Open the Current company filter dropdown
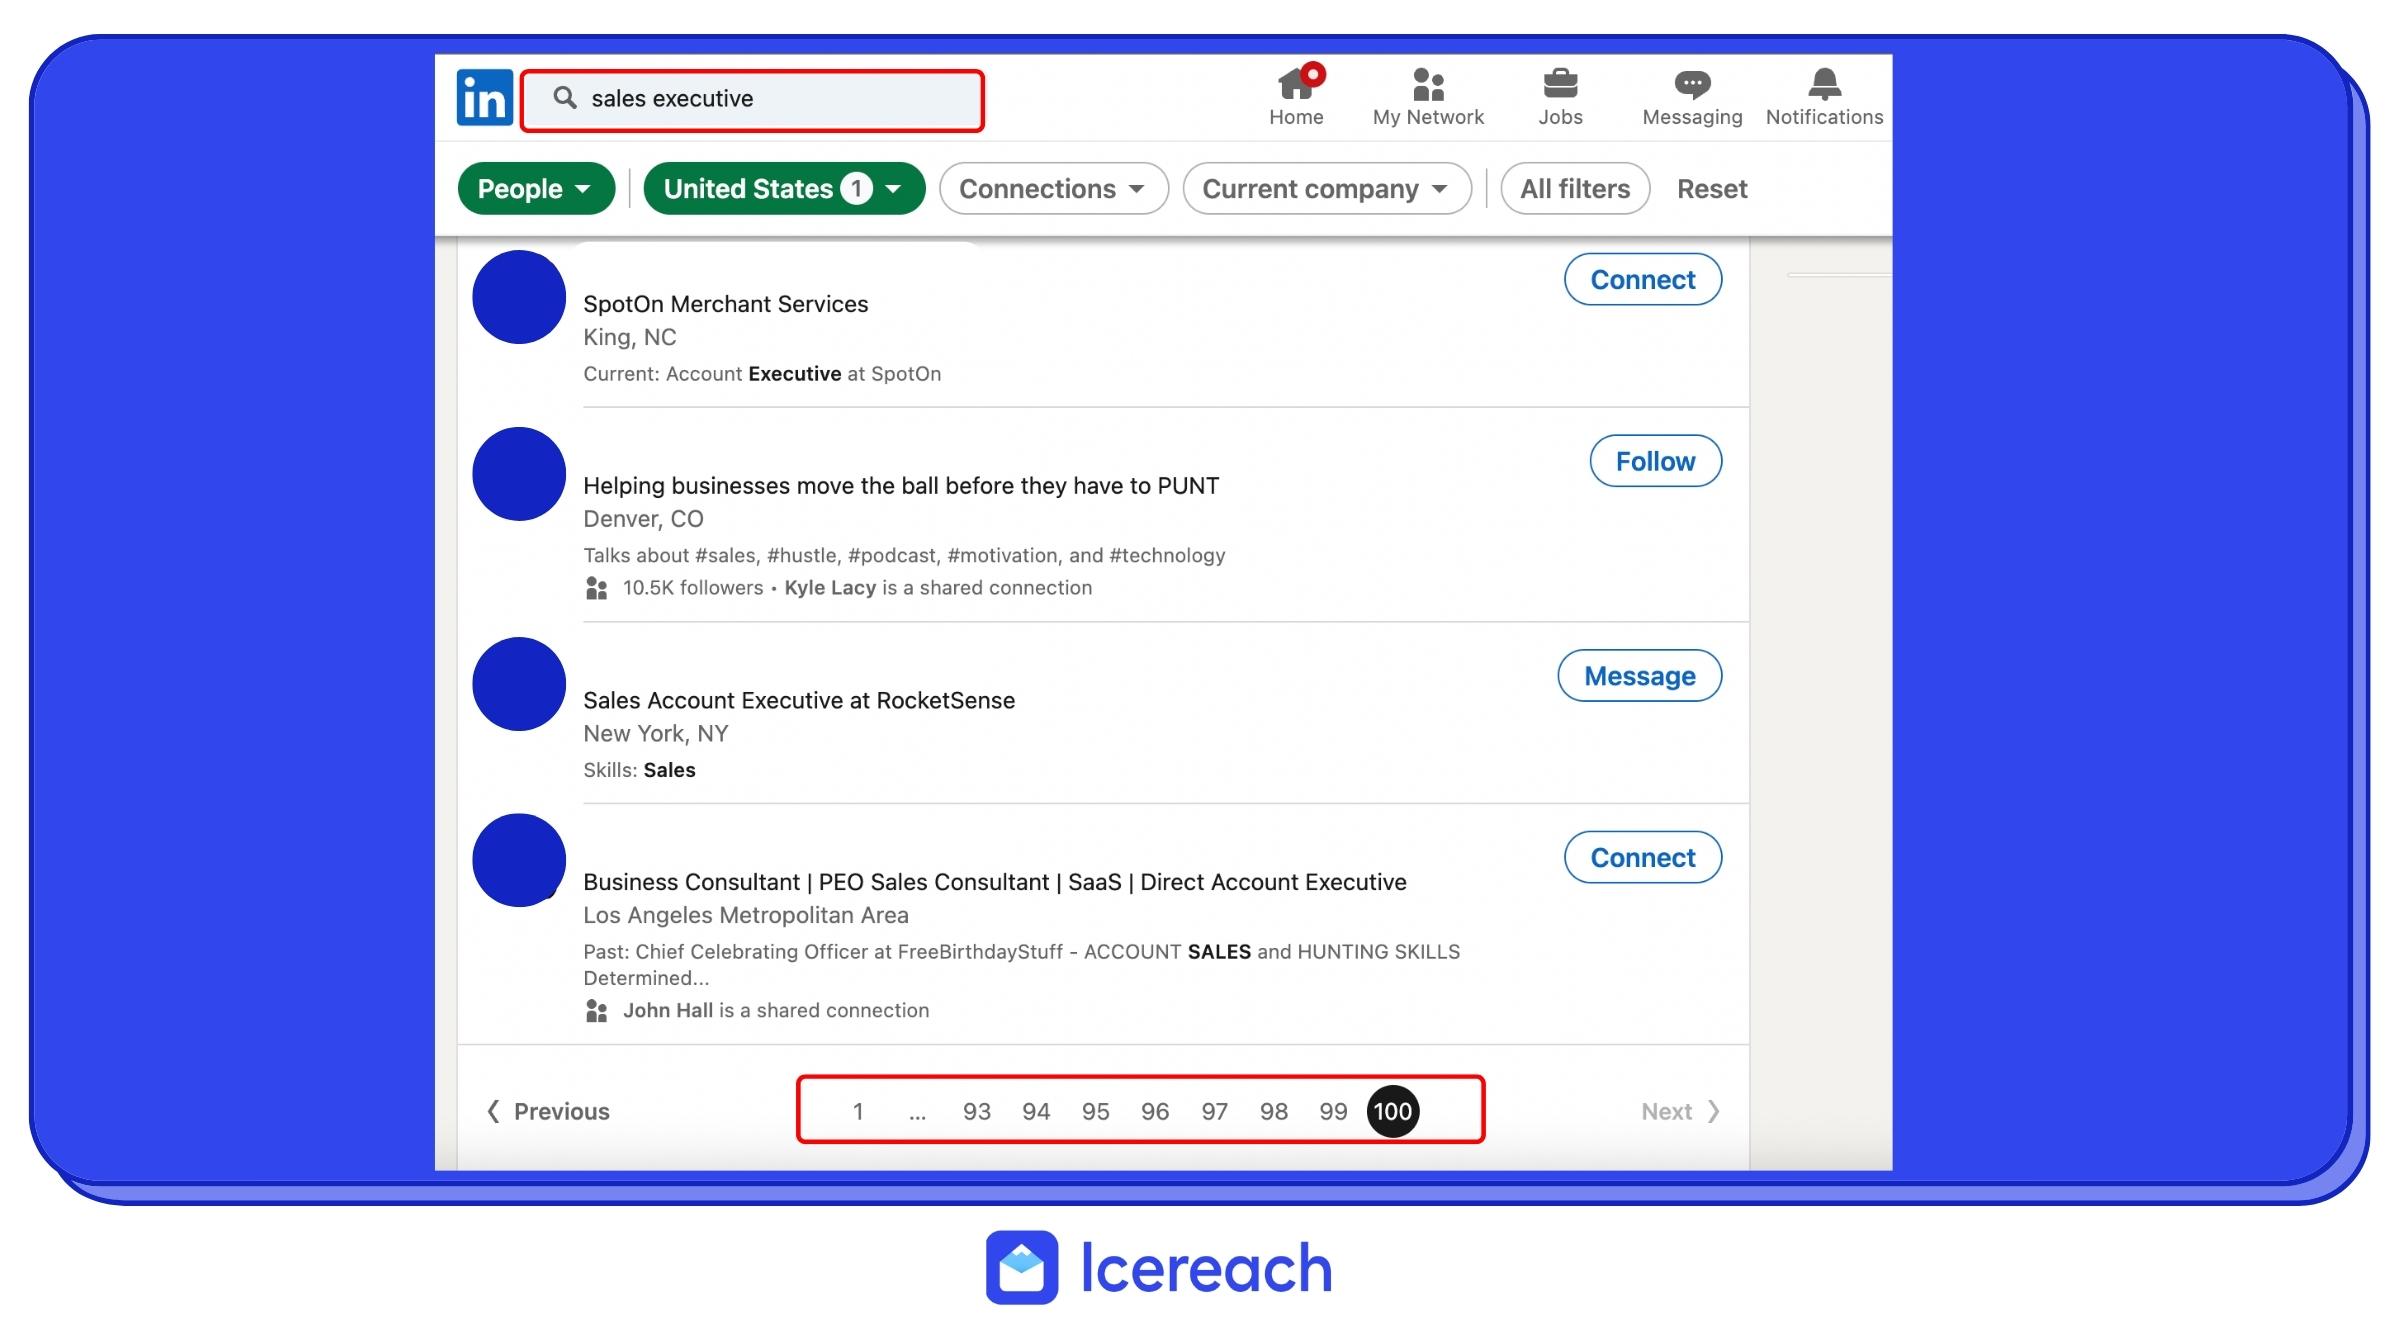 tap(1326, 189)
